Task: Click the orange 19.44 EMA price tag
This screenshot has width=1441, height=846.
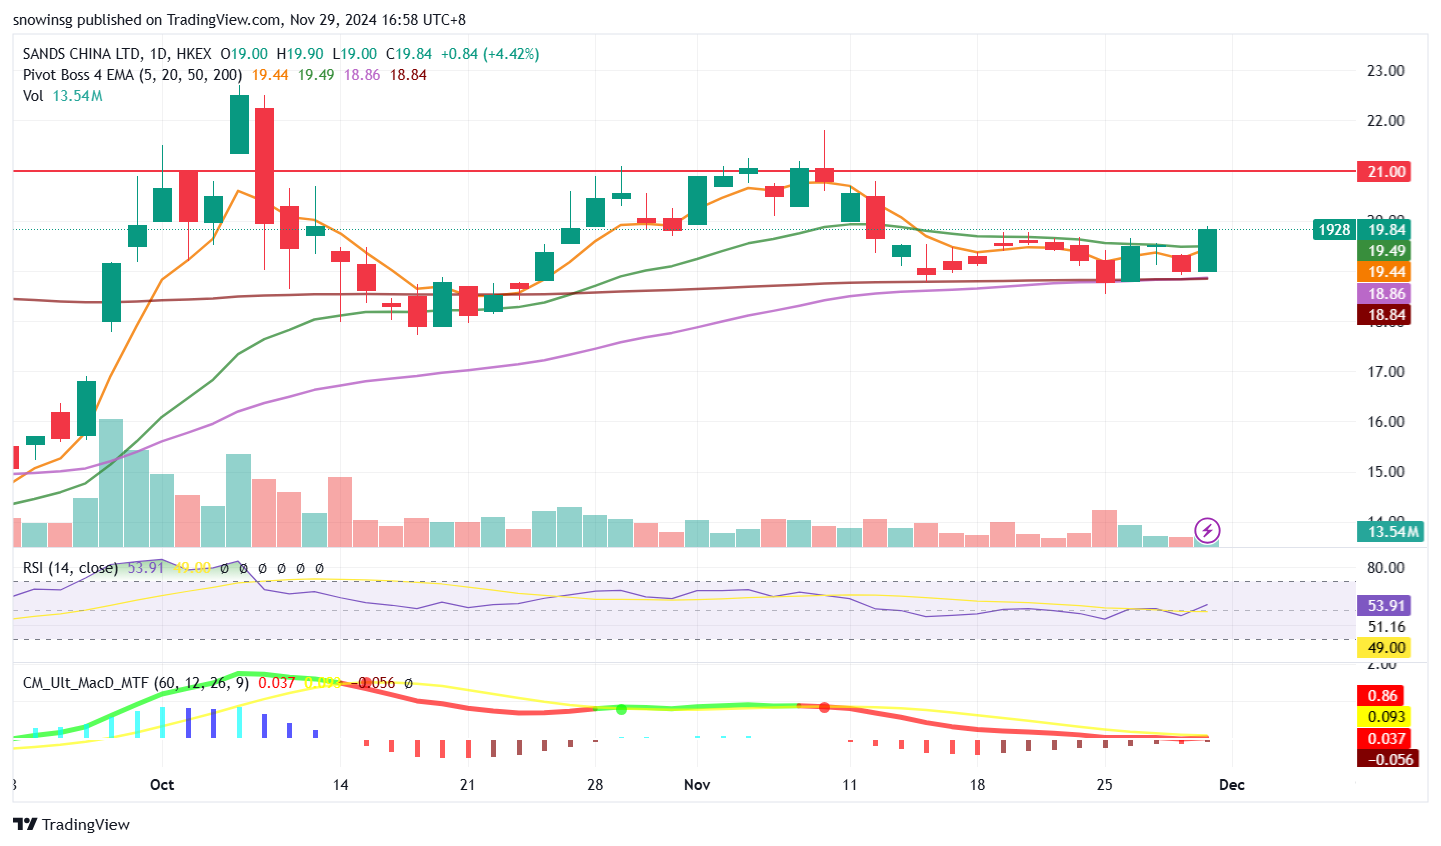Action: pos(1386,272)
